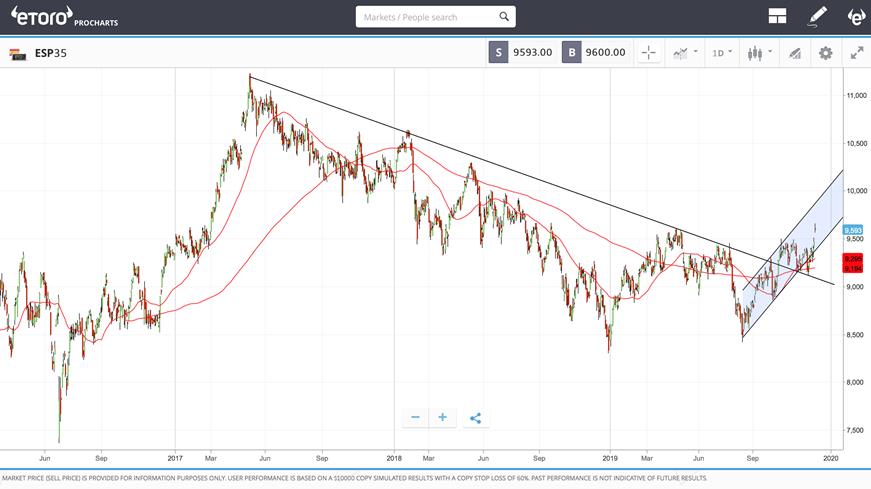The height and width of the screenshot is (489, 871).
Task: Select the pencil drawing tool
Action: tap(818, 16)
